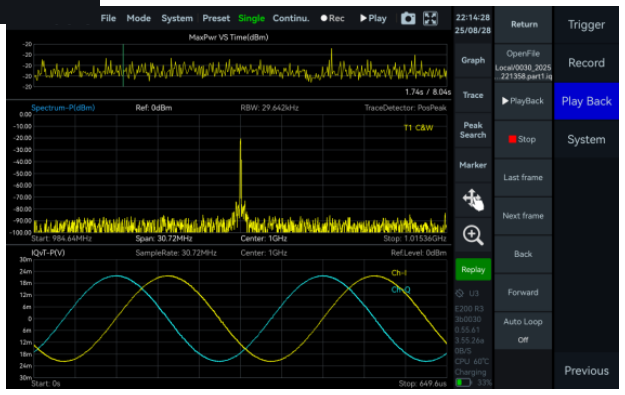625x395 pixels.
Task: Open the Graph panel
Action: click(473, 60)
